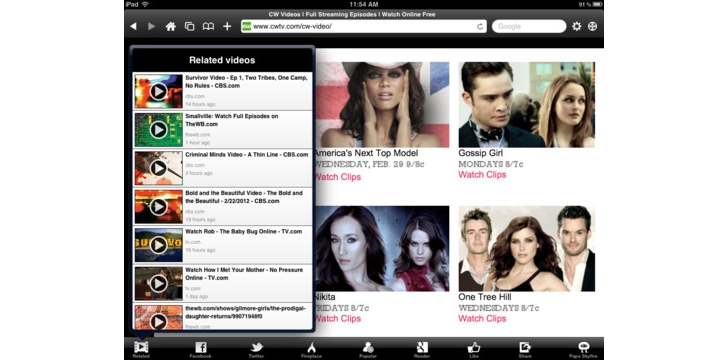Open 'Watch How I Met Your Mother' title
The width and height of the screenshot is (728, 360).
244,274
